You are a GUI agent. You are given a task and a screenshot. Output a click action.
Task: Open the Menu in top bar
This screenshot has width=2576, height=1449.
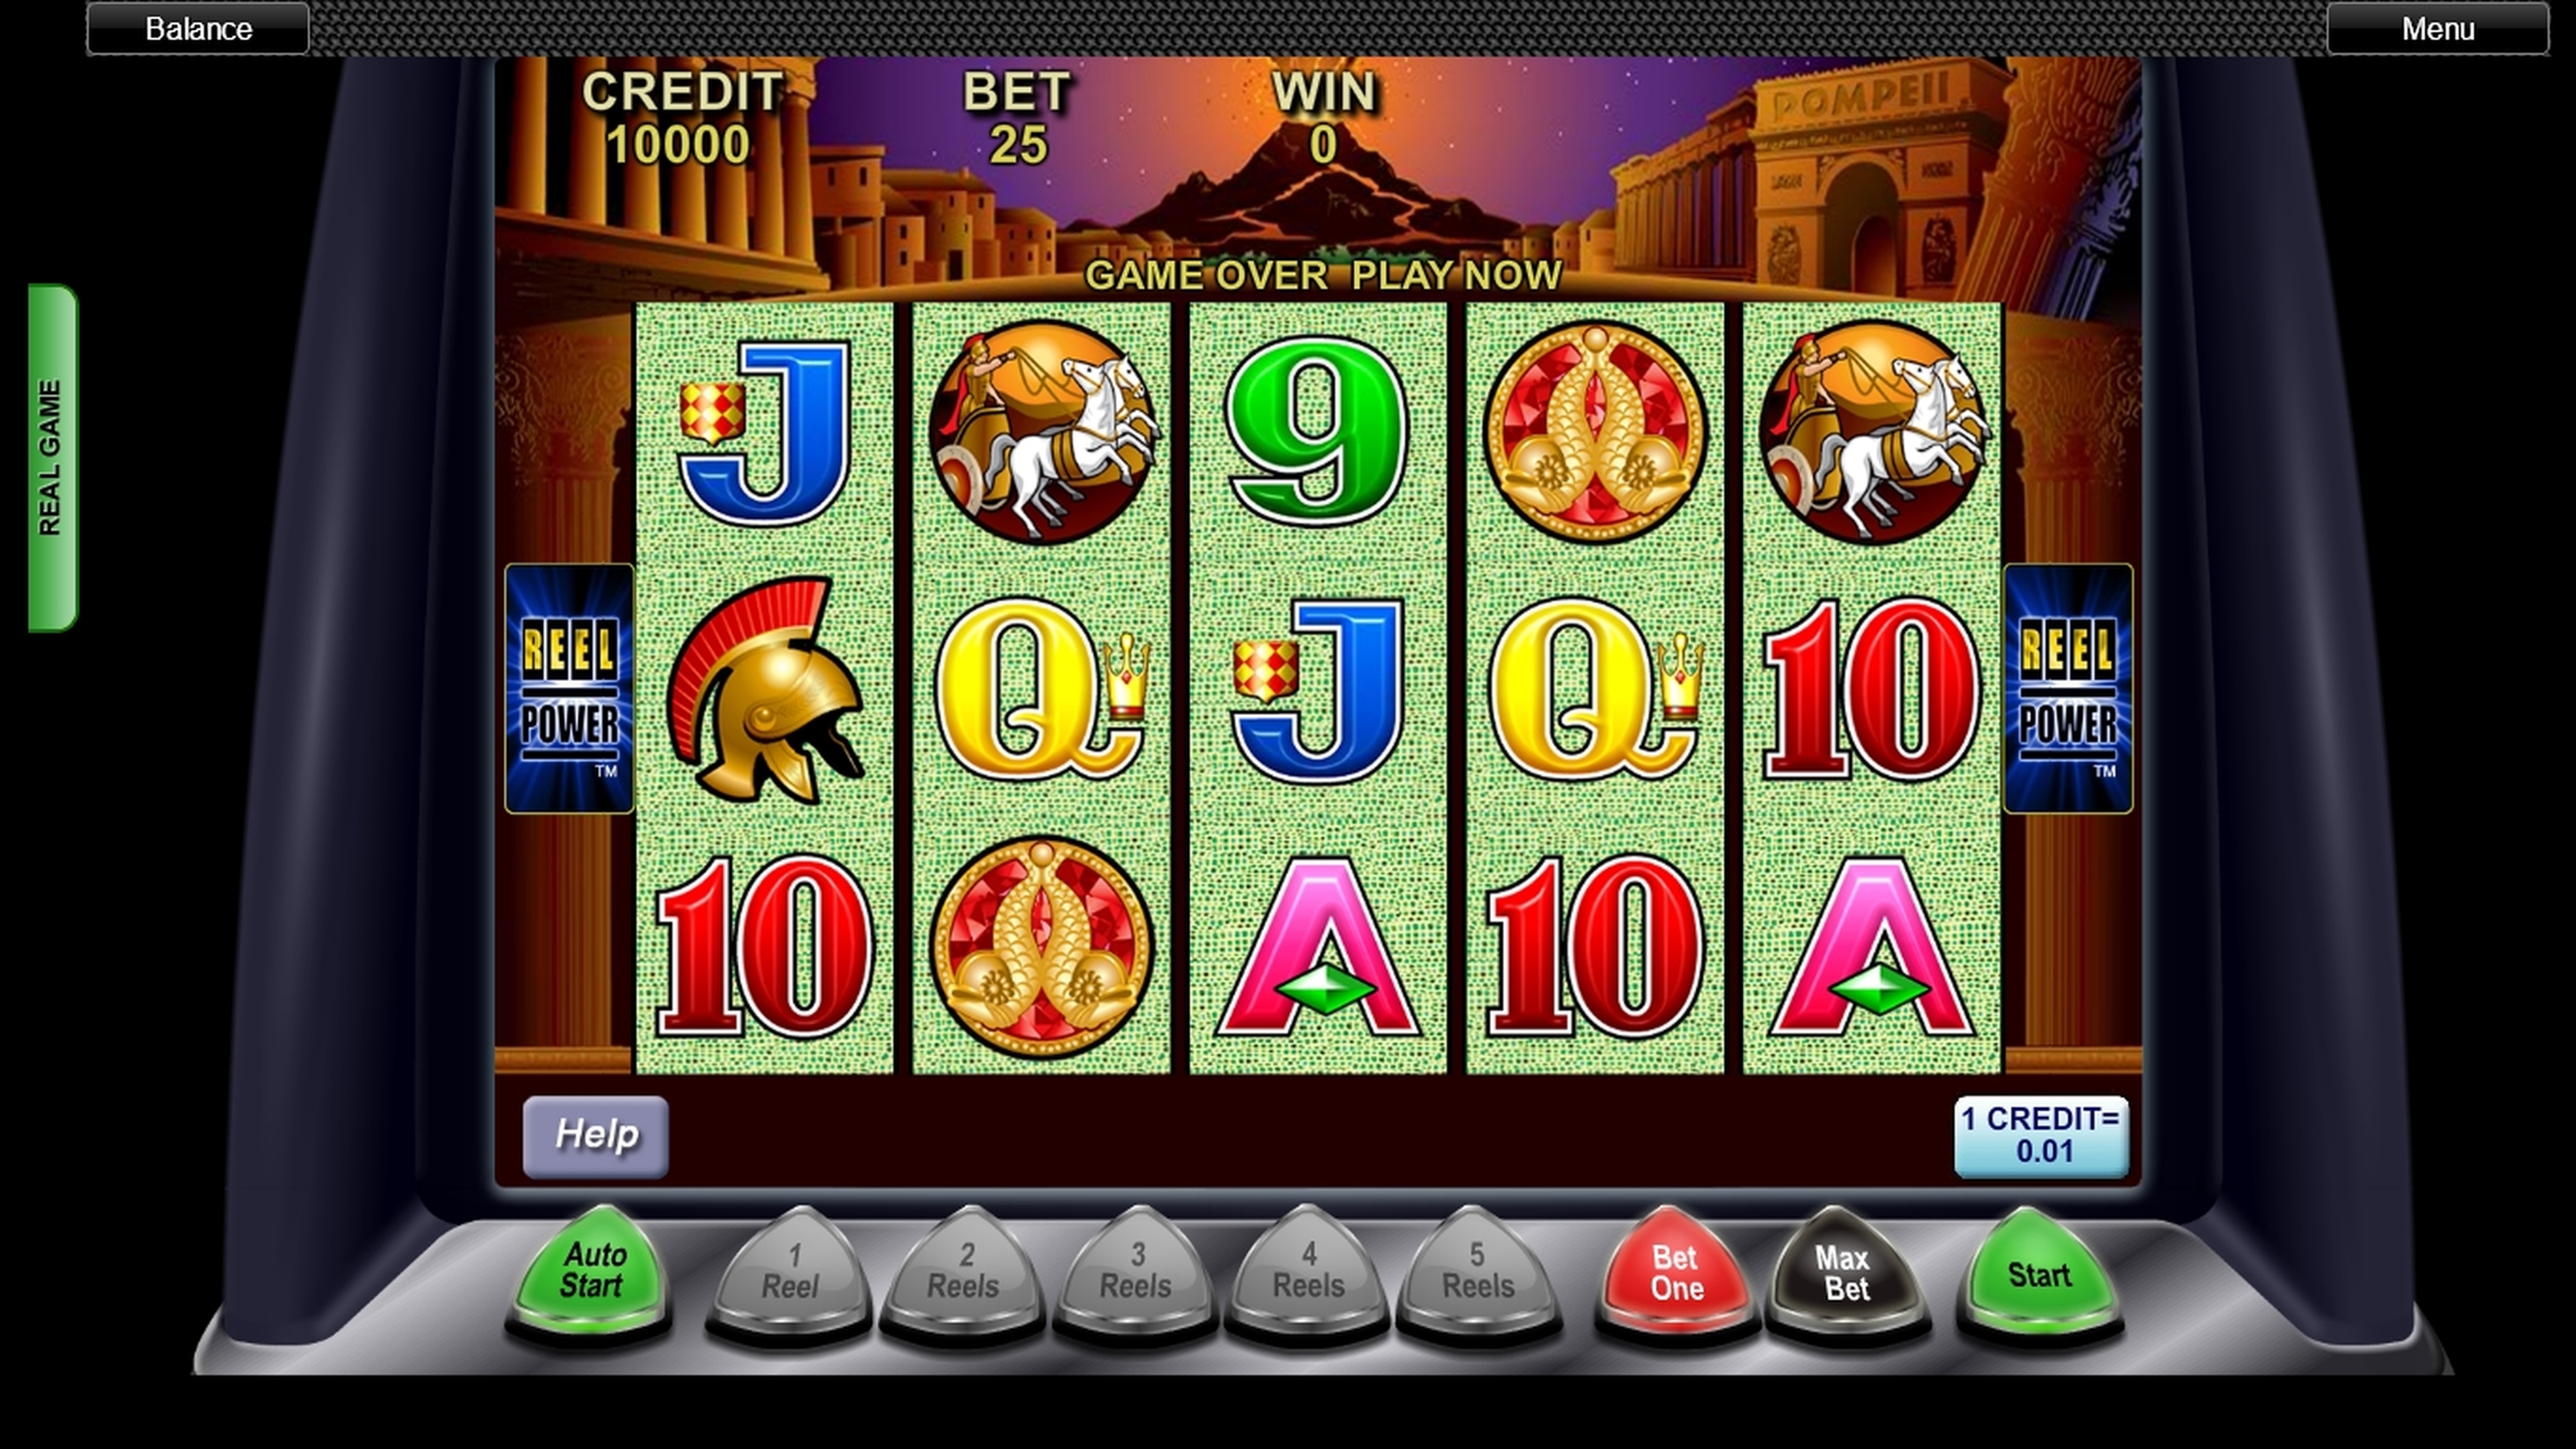click(2438, 28)
